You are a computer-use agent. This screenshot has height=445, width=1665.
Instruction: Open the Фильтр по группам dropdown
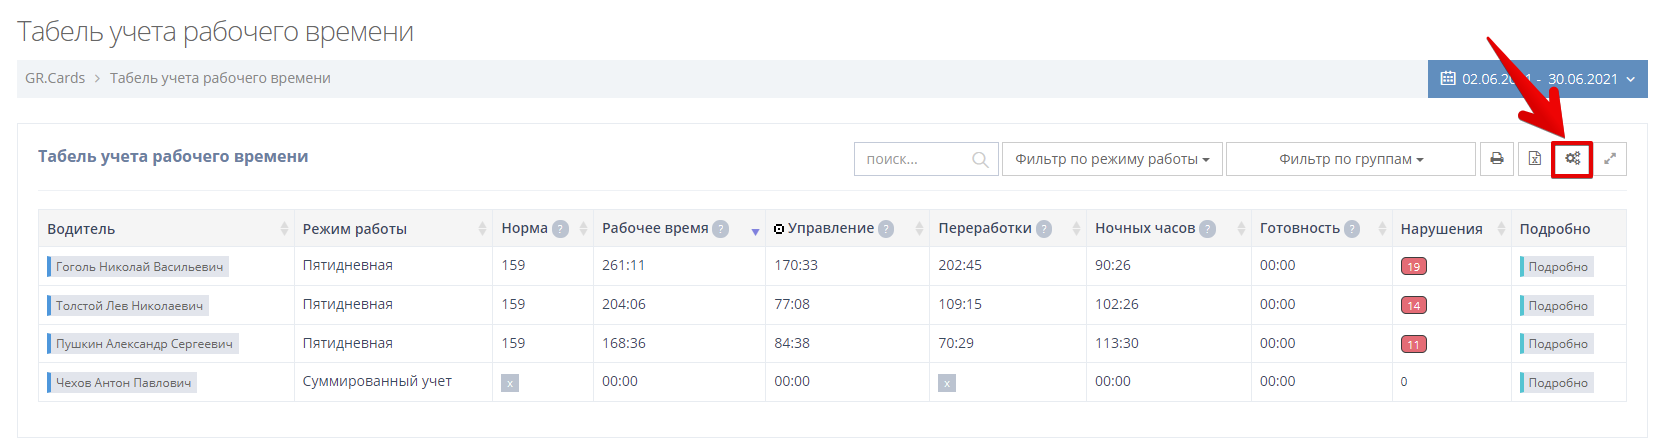[1350, 159]
